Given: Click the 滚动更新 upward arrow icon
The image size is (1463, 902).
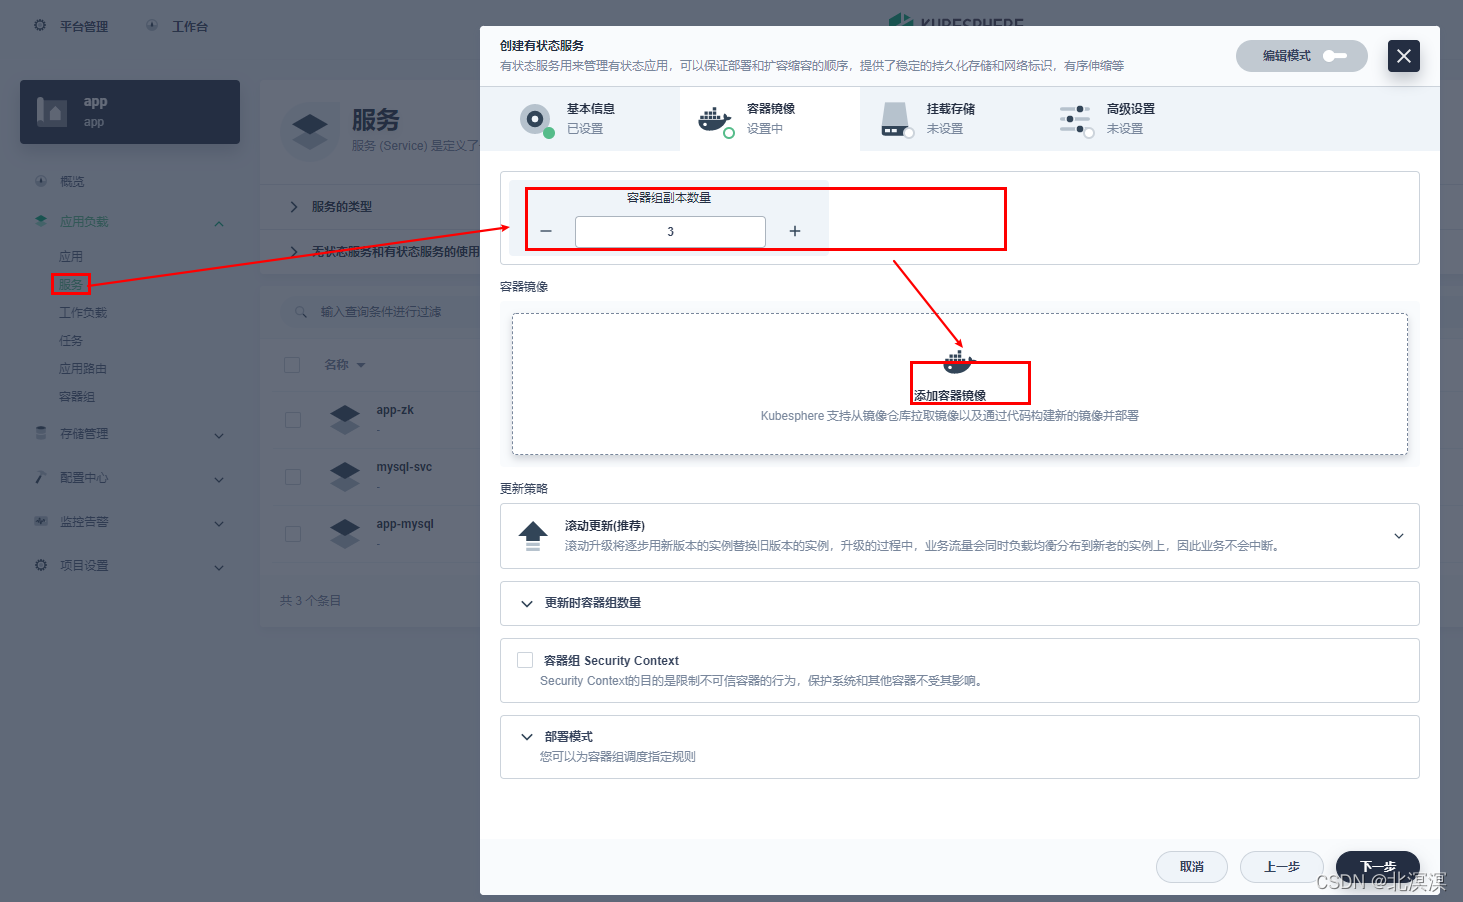Looking at the screenshot, I should 533,536.
